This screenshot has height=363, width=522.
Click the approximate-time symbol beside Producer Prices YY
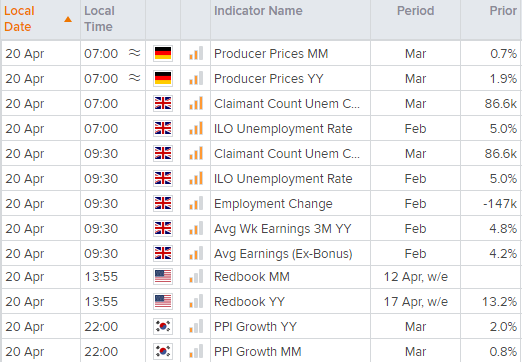coord(135,78)
